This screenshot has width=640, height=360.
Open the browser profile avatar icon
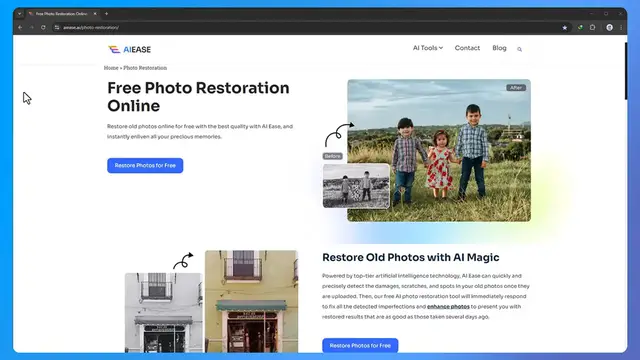[609, 27]
